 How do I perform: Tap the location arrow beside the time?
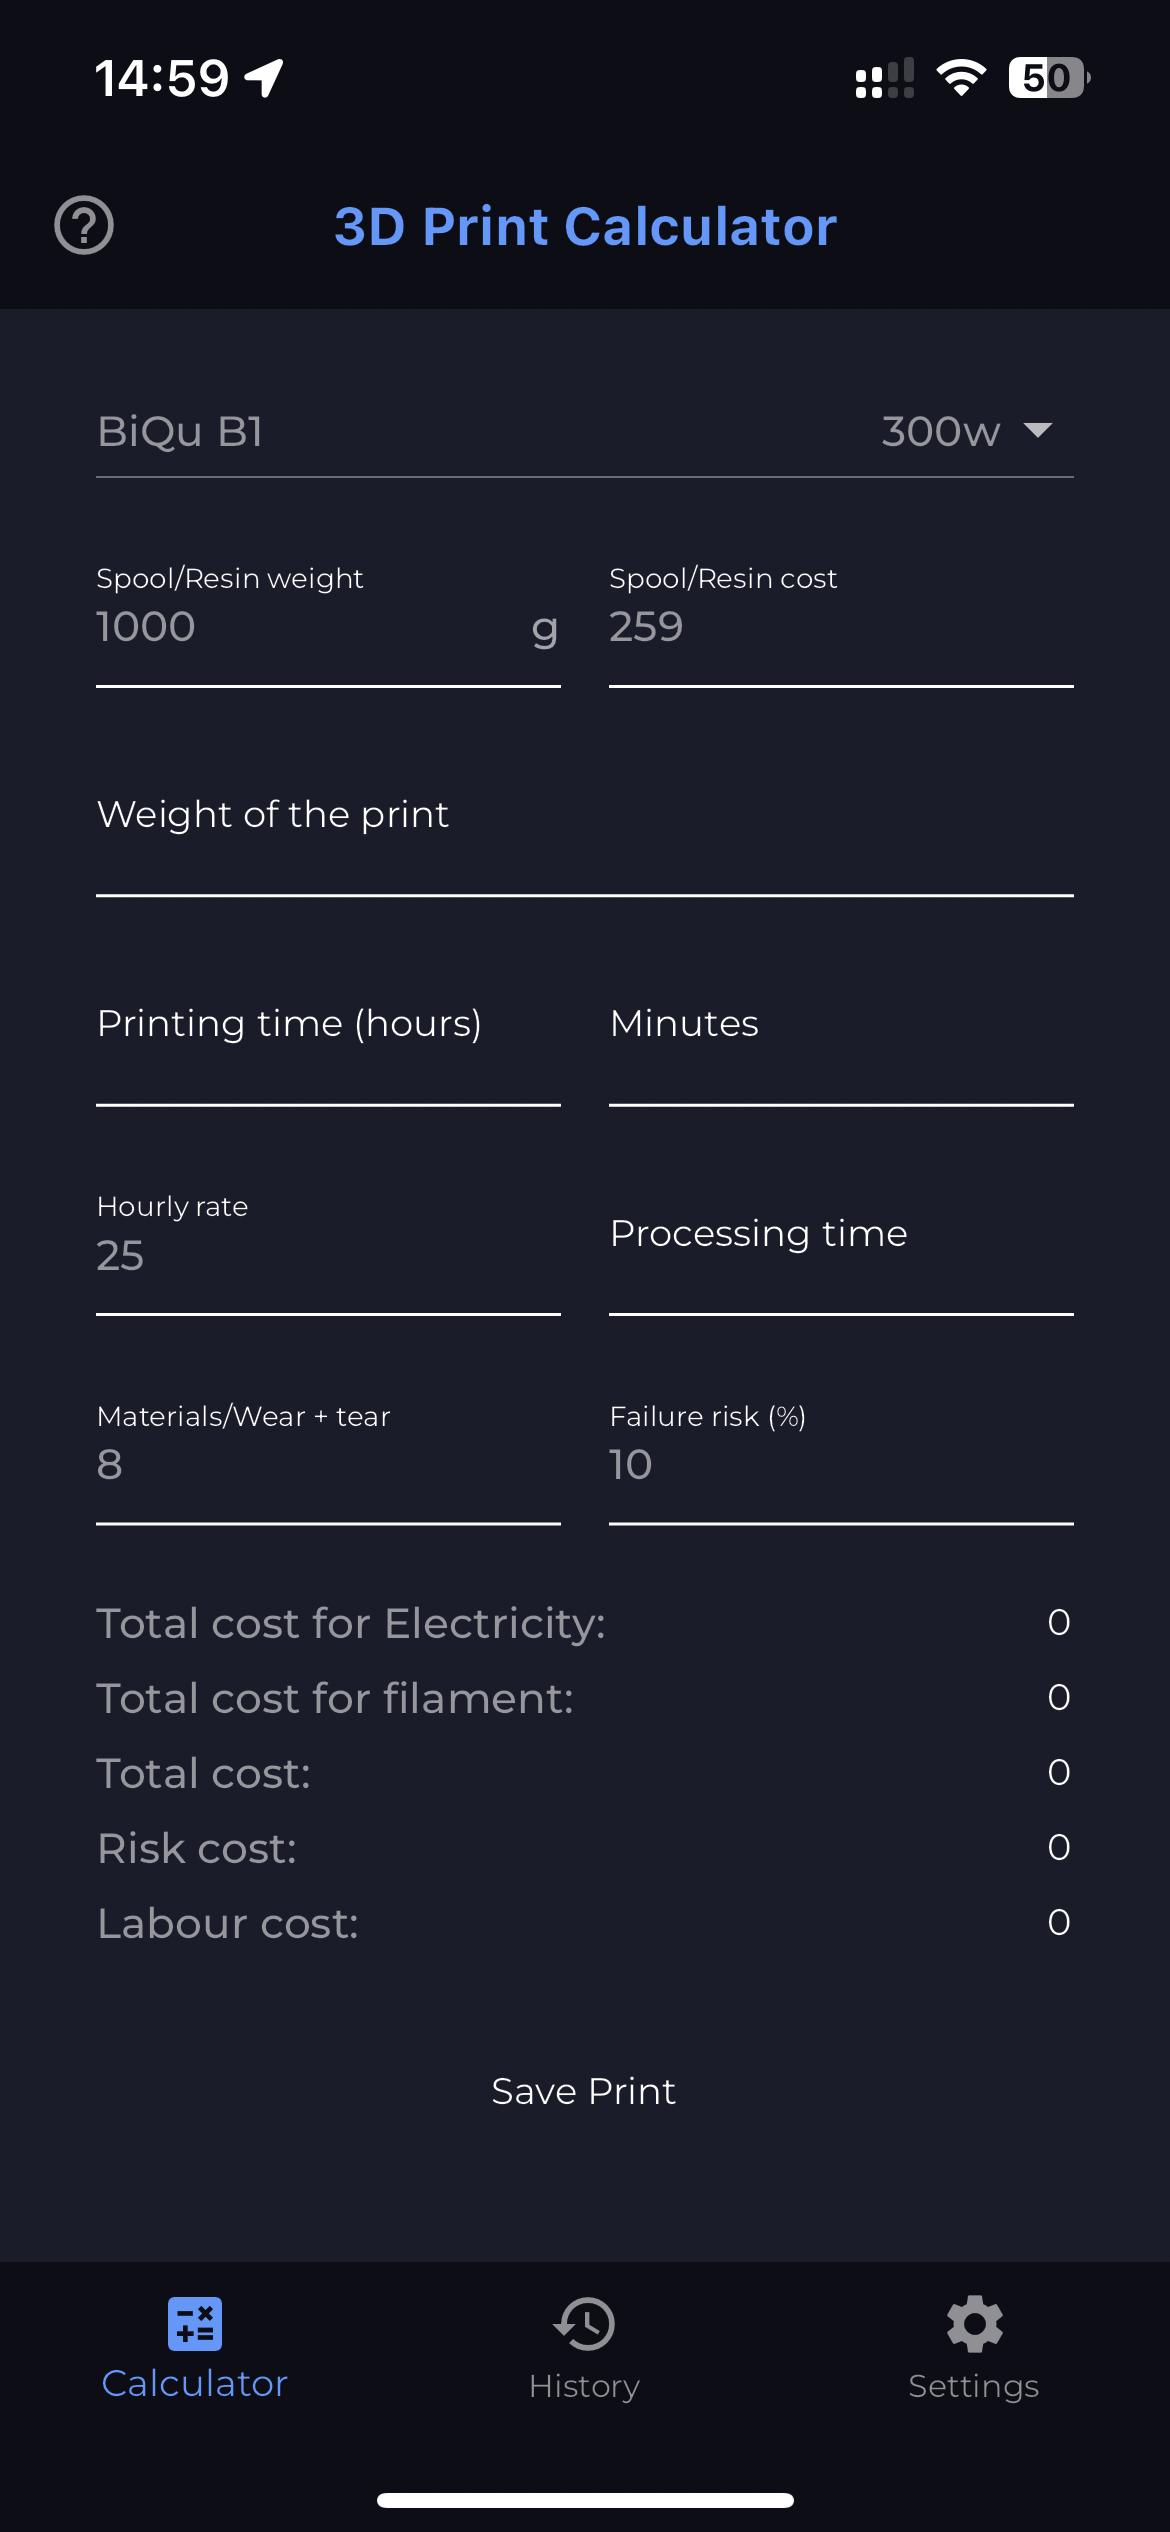pyautogui.click(x=265, y=78)
